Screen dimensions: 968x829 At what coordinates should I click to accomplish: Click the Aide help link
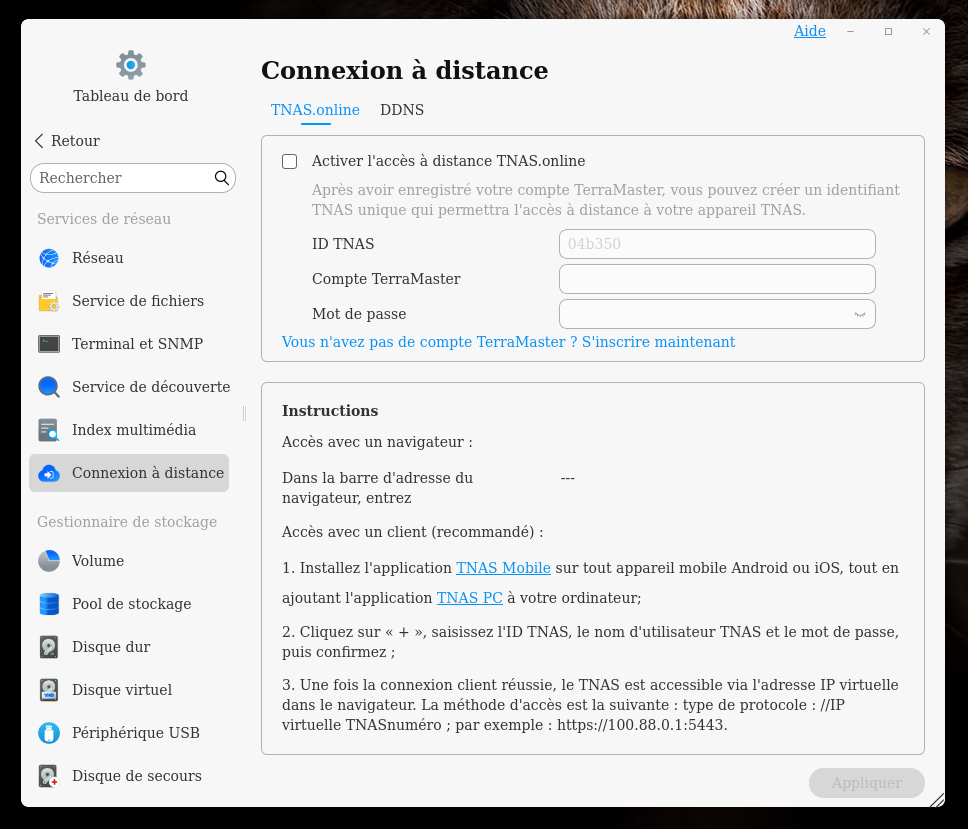point(809,31)
